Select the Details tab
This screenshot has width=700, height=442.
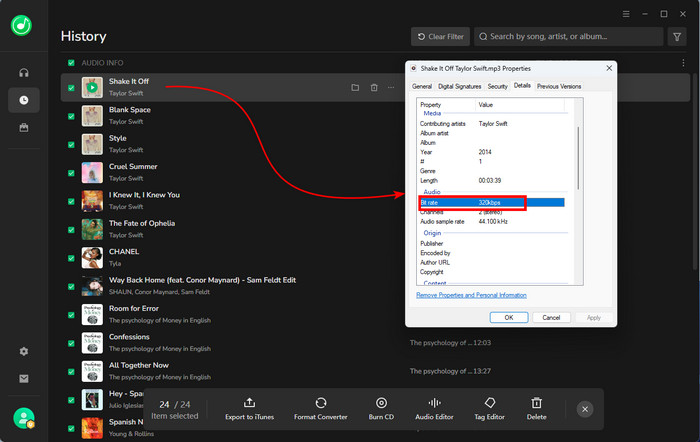(x=522, y=85)
